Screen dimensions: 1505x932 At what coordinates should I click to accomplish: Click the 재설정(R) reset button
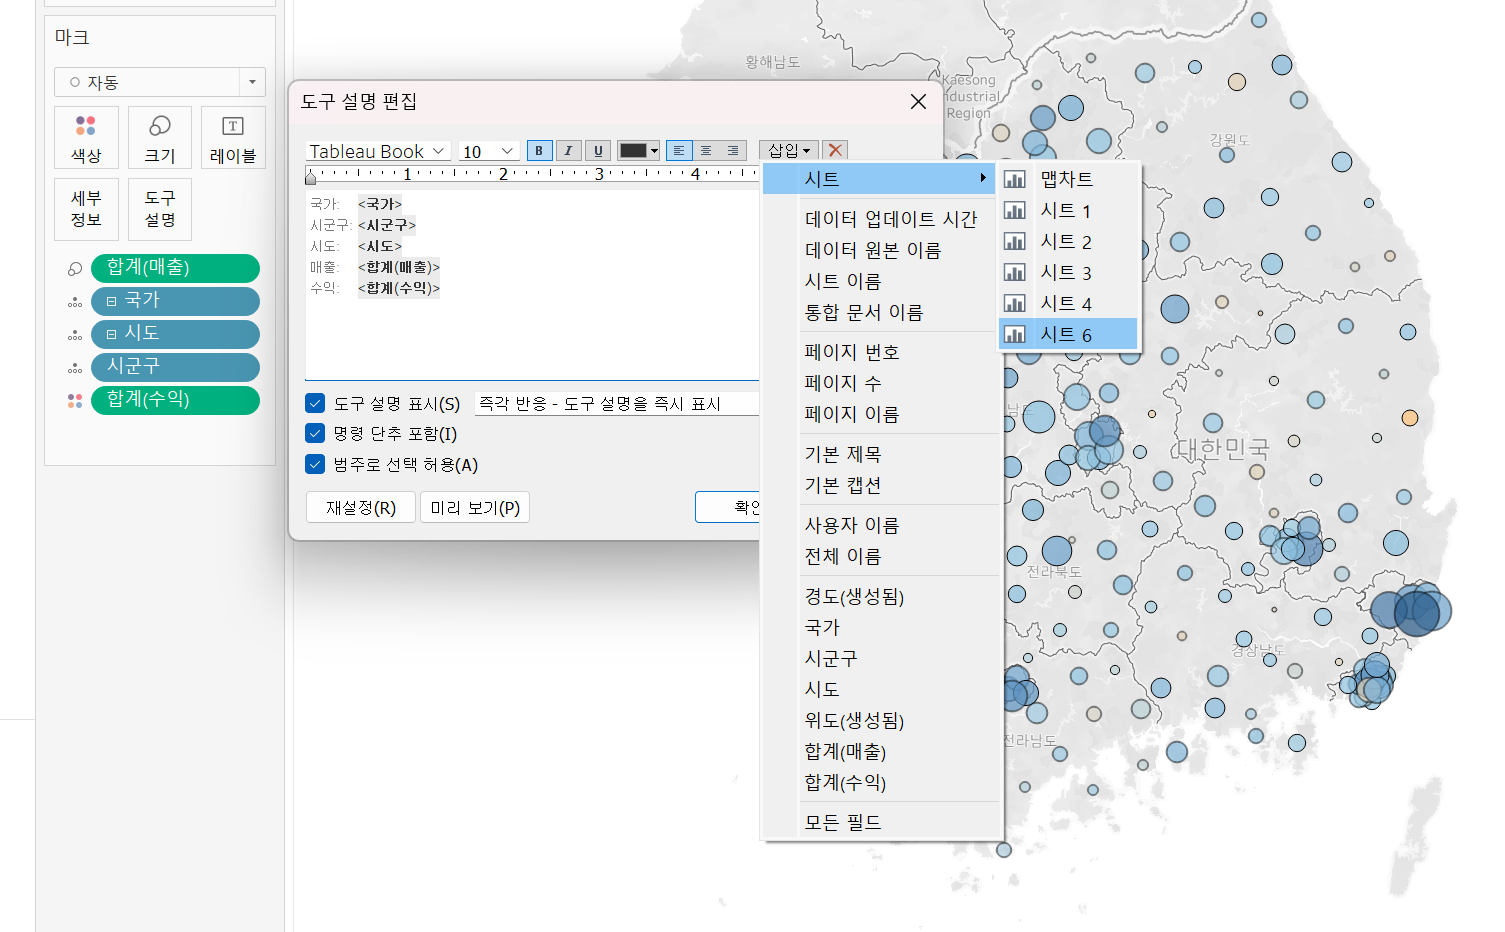coord(361,507)
